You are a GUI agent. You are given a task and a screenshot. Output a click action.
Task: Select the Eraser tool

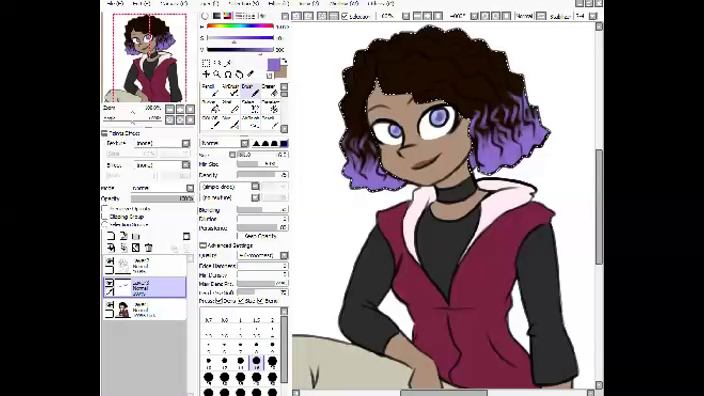tap(270, 90)
